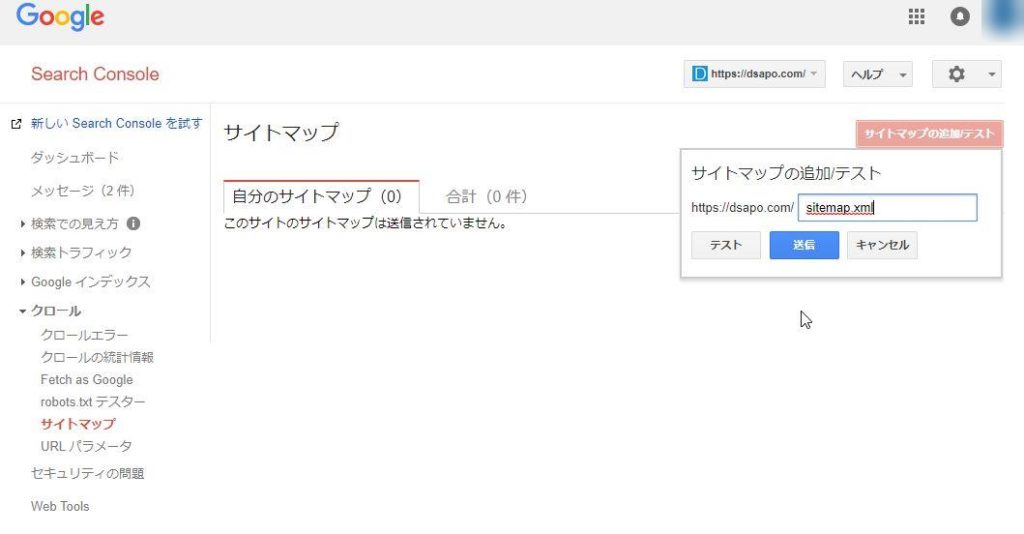Open the Search Console title link
1024x534 pixels.
coord(95,74)
